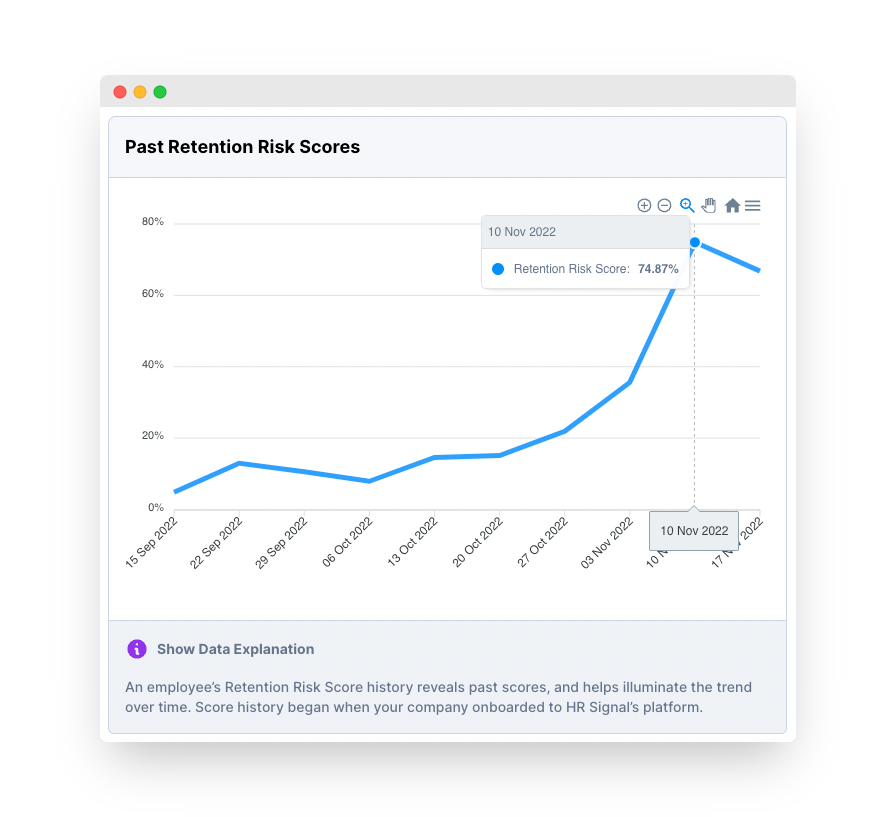Viewport: 896px width, 817px height.
Task: Click the chart zoom in plus icon
Action: (644, 206)
